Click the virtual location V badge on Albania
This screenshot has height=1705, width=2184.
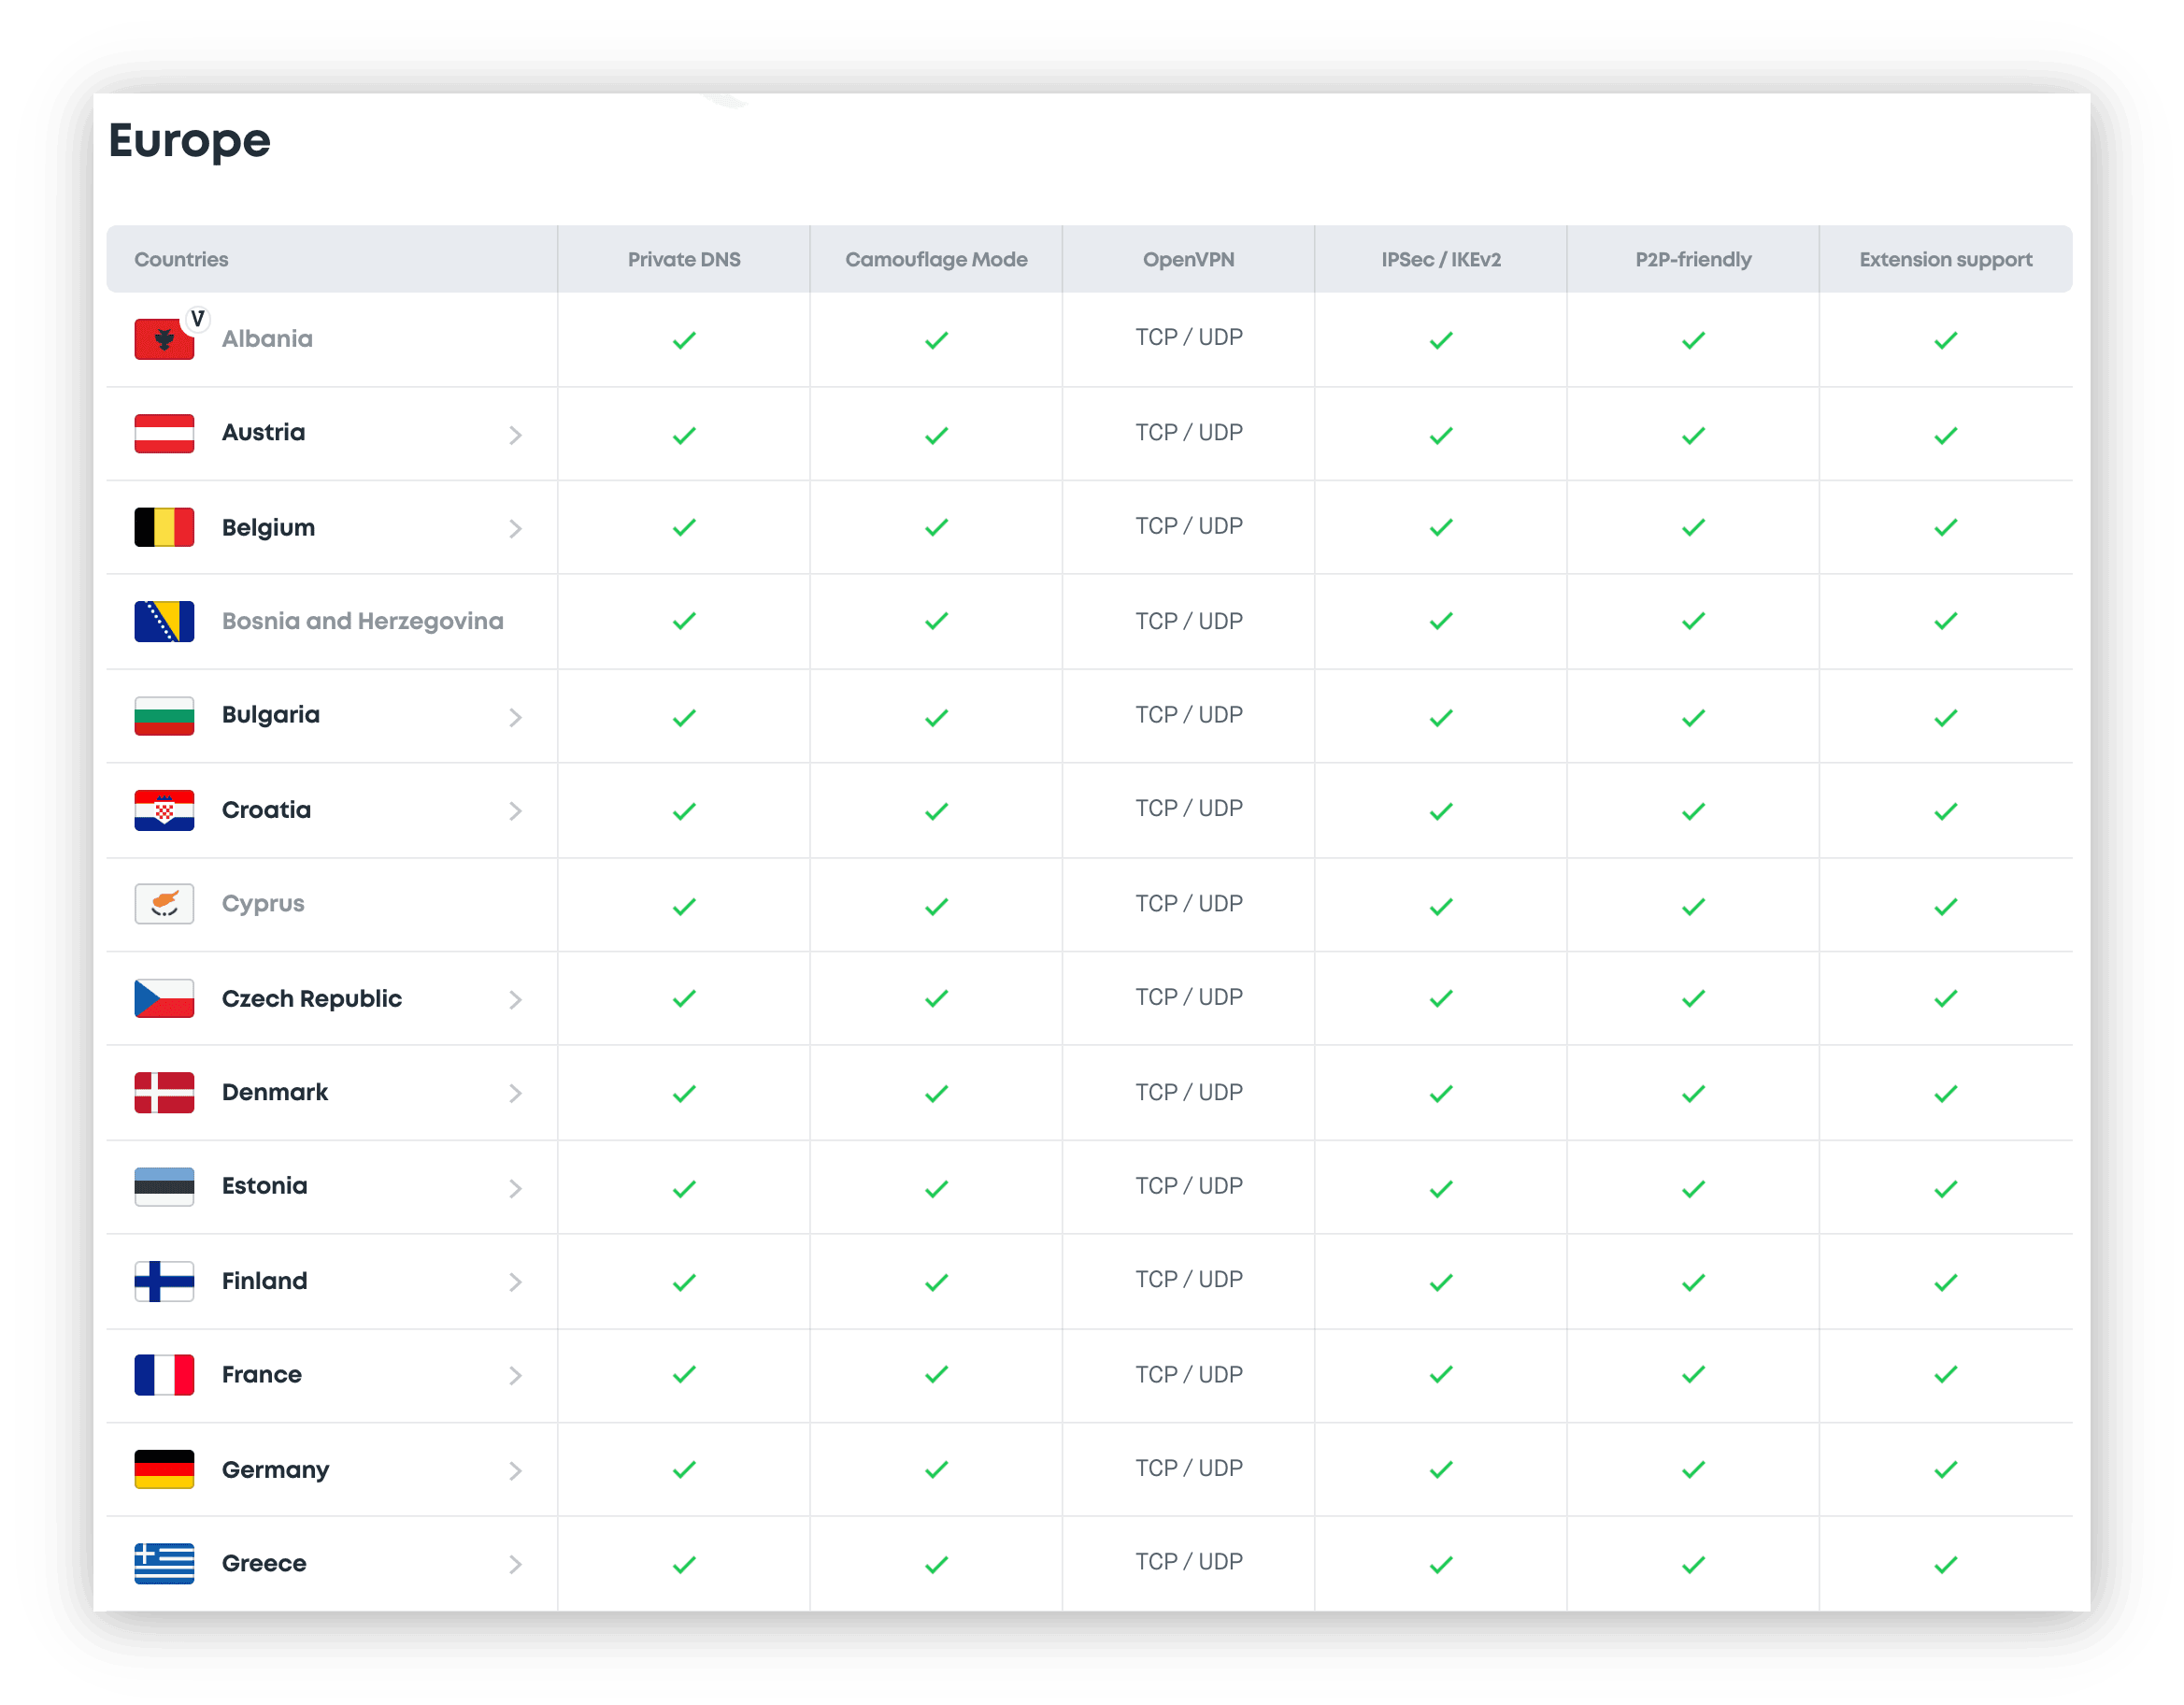tap(197, 319)
